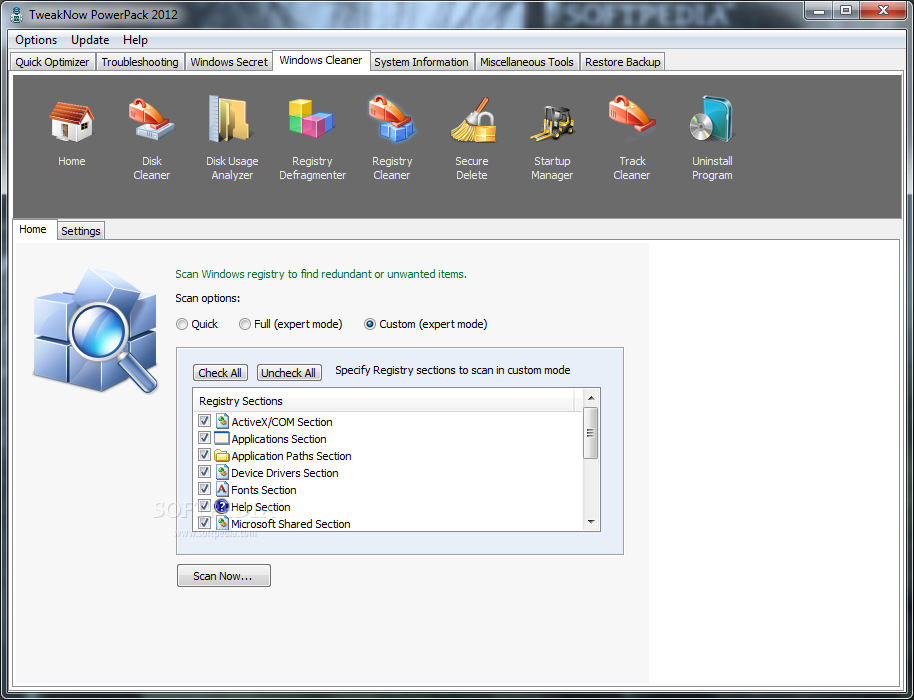Click the Registry Sections column header
The width and height of the screenshot is (914, 700).
(384, 401)
